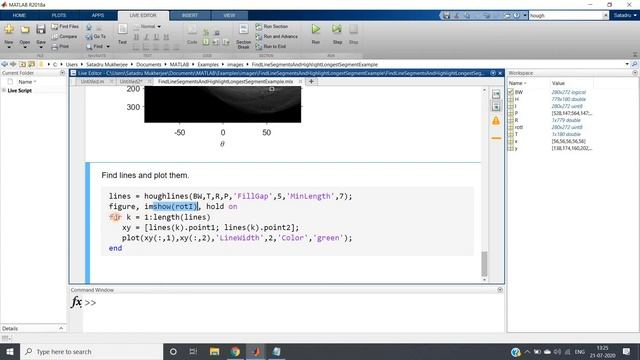640x360 pixels.
Task: Open the Current Folder panel actions menu
Action: tap(62, 73)
